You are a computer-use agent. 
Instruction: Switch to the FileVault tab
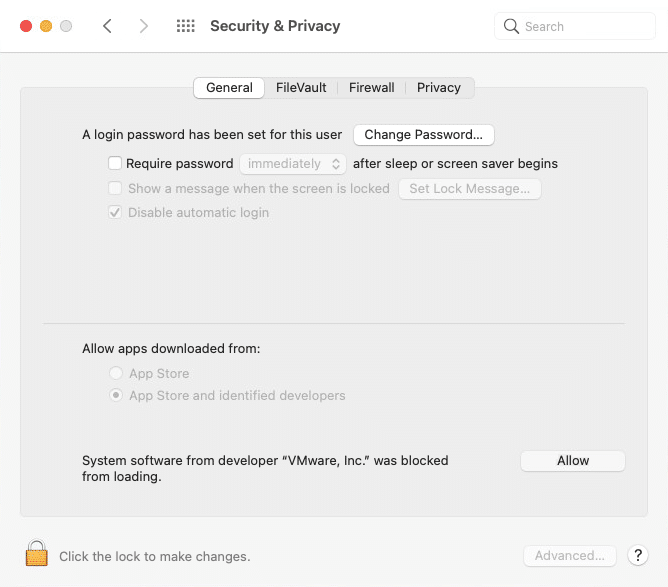pyautogui.click(x=301, y=88)
